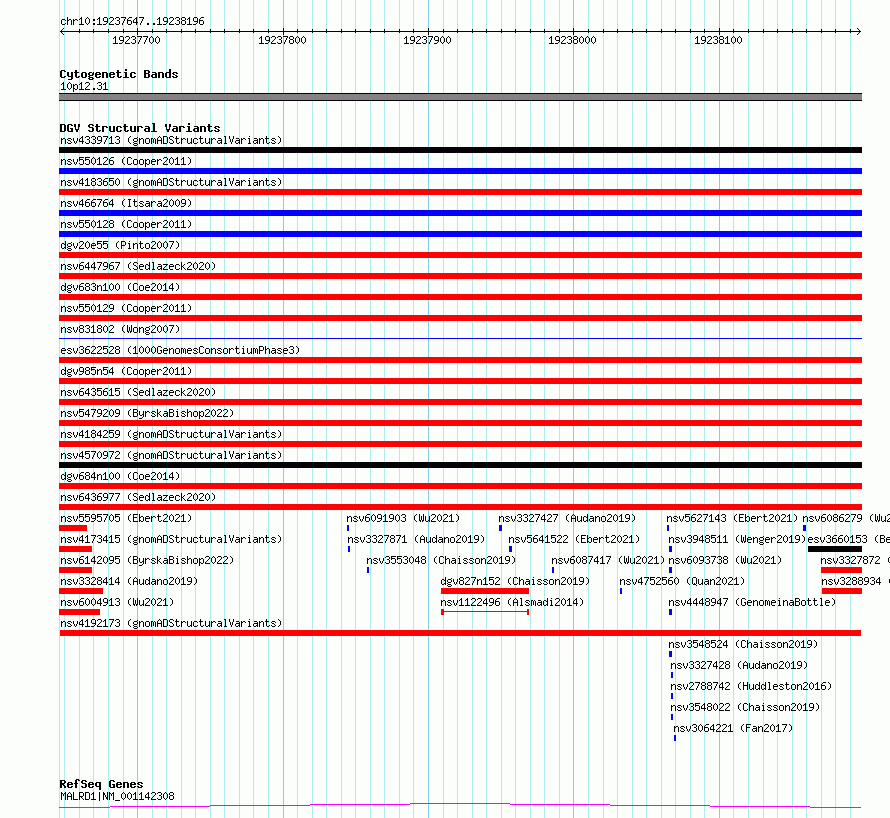Screen dimensions: 890x818
Task: Click the MALRD1|NM_001142308 gene label
Action: (x=117, y=796)
